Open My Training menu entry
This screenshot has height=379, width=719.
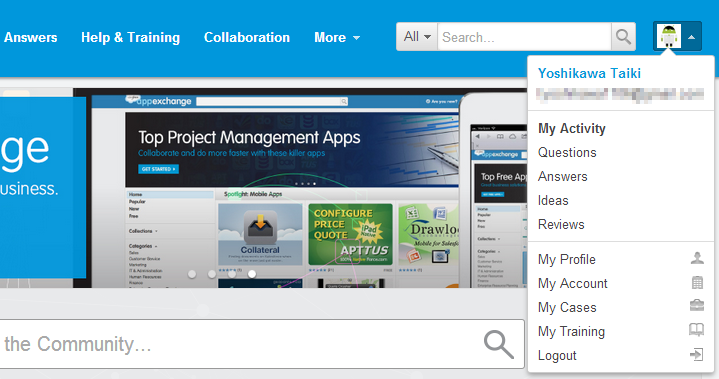pos(571,331)
